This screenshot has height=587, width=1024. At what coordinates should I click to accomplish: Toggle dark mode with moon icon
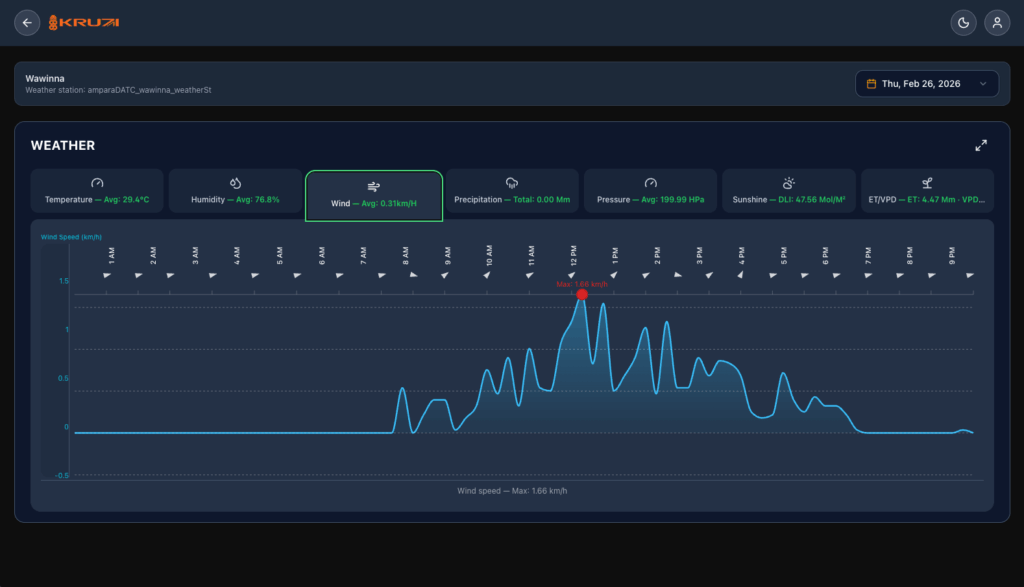click(x=963, y=23)
